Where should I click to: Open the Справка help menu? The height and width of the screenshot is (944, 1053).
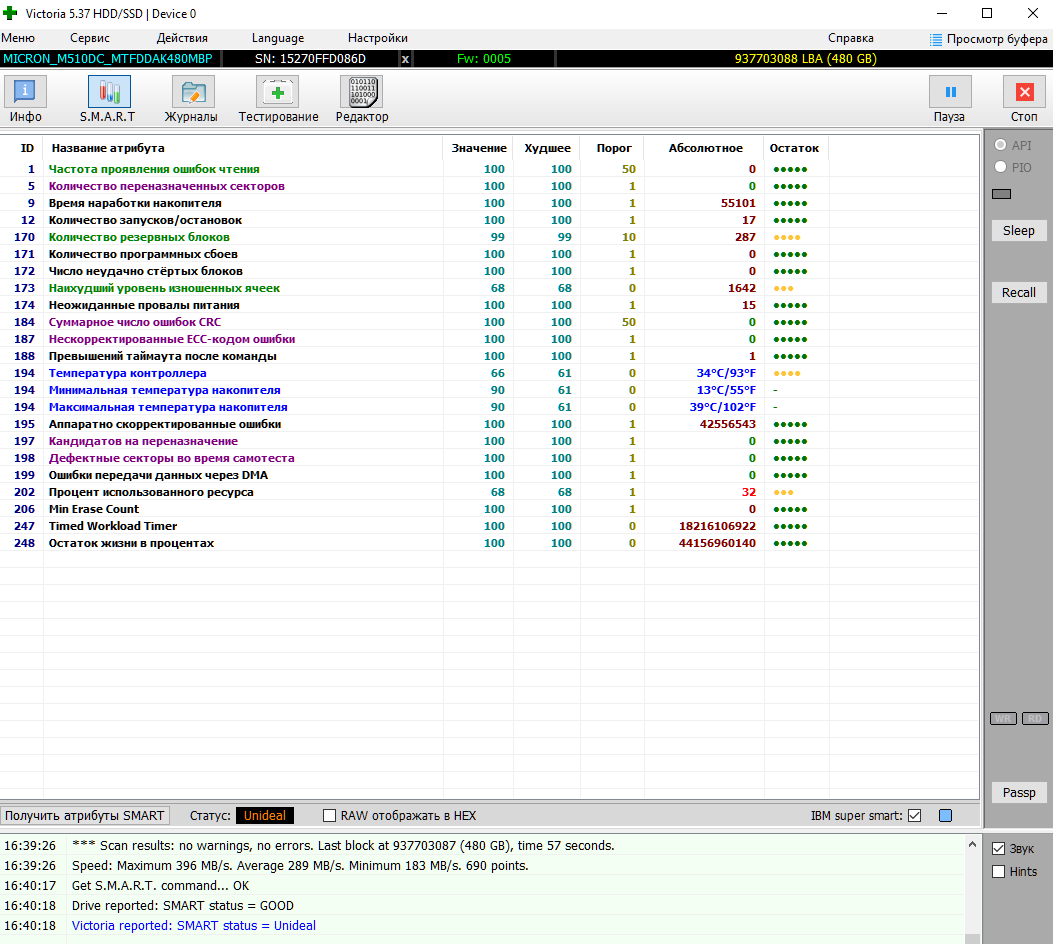(851, 38)
